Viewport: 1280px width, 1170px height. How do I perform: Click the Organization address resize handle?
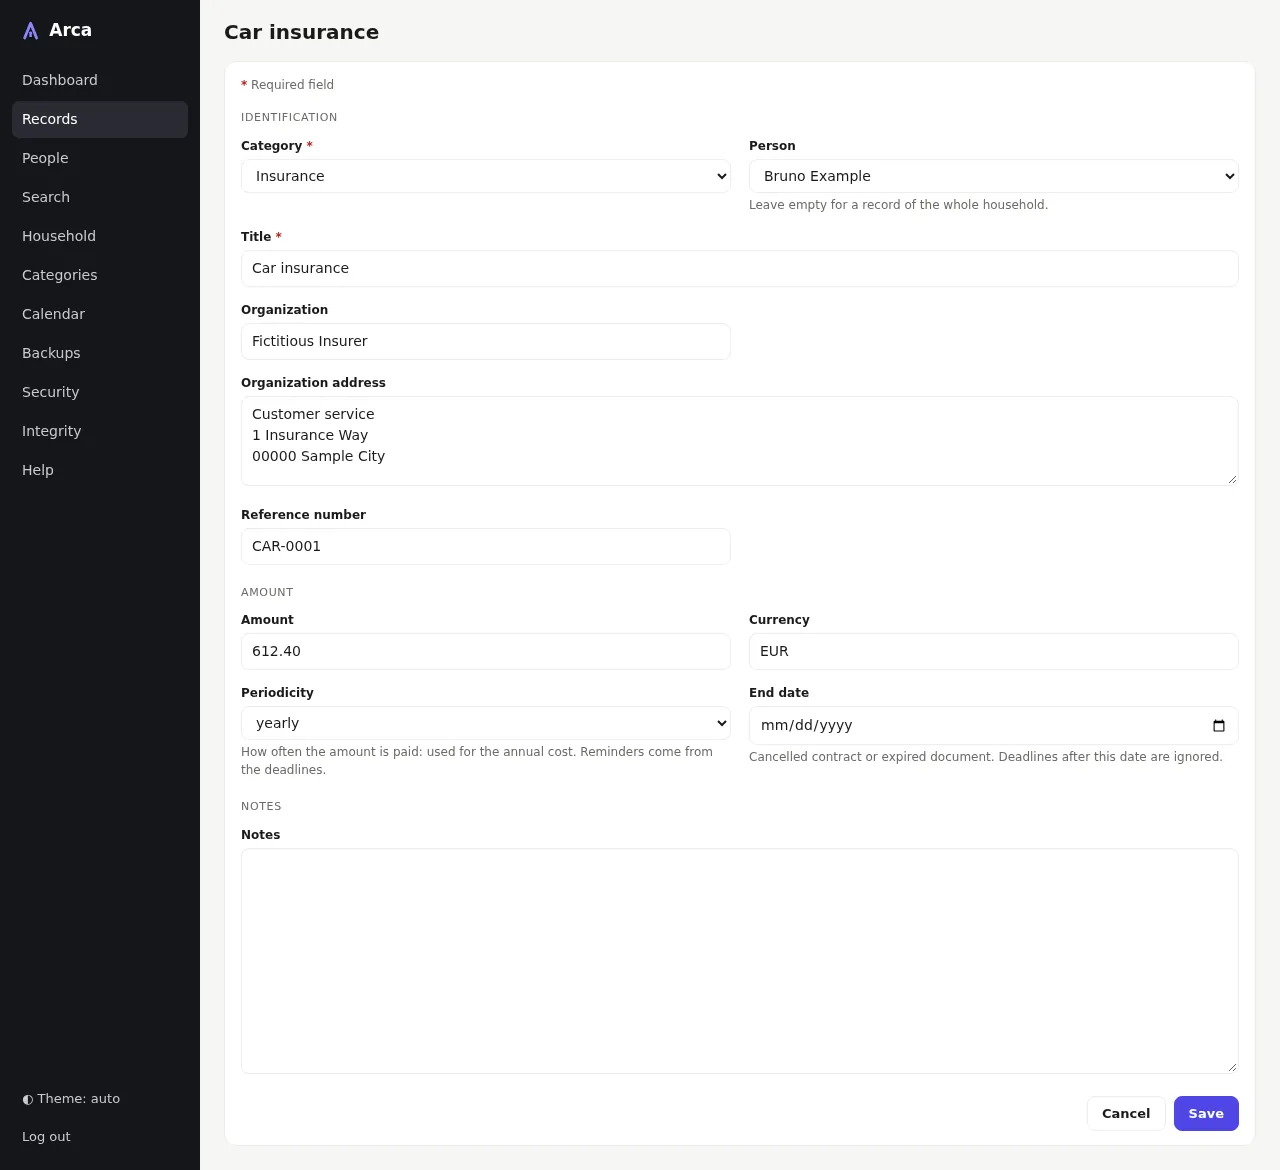coord(1232,479)
